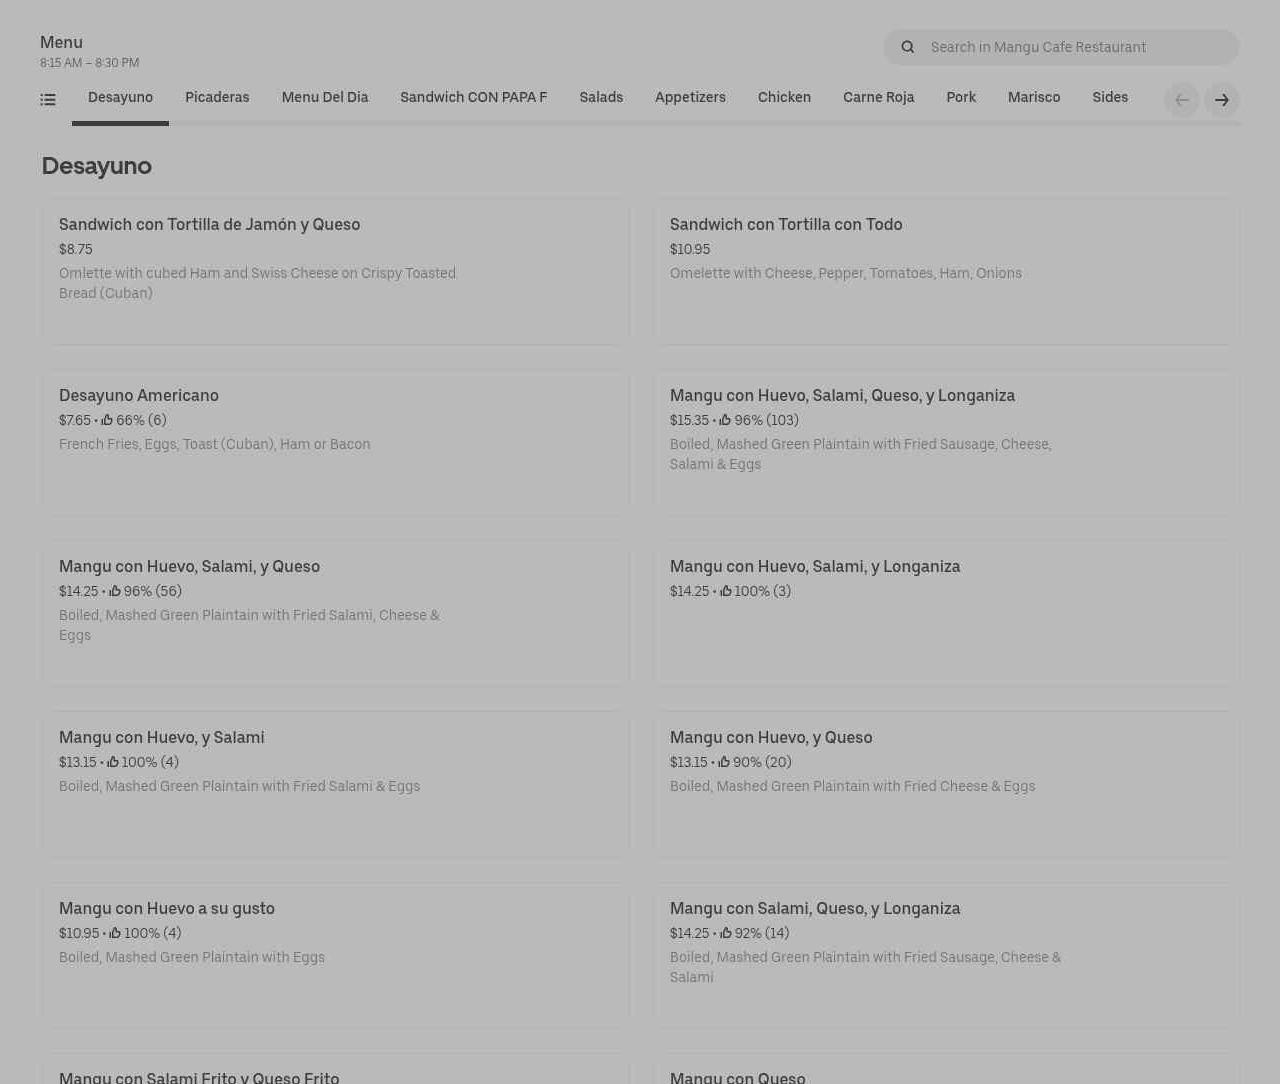This screenshot has width=1280, height=1084.
Task: Click thumbs-up icon on Mangu con Huevo, Salami, y Longaniza
Action: (726, 592)
